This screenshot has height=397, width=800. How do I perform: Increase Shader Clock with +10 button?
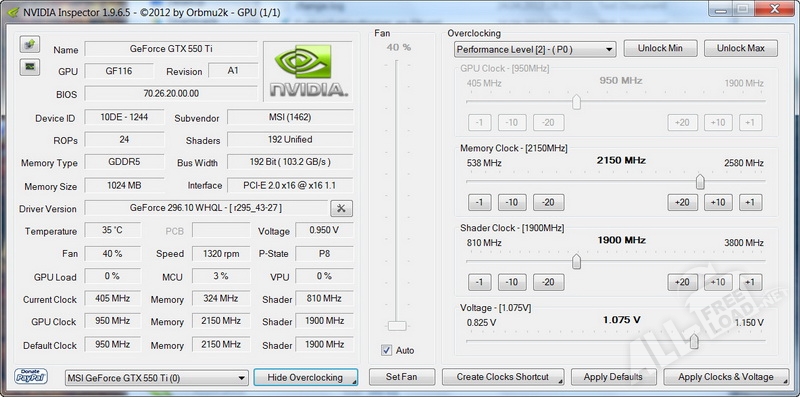[x=718, y=282]
